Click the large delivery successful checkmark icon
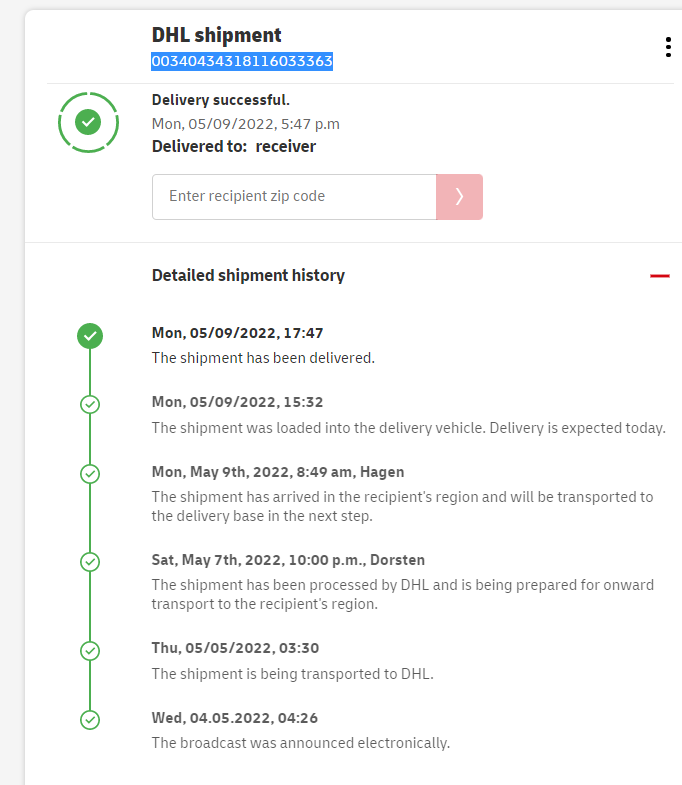The image size is (682, 785). point(89,122)
